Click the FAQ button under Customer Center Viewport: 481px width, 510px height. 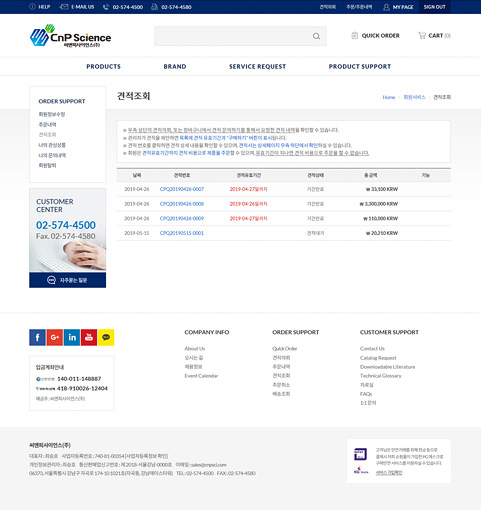(x=68, y=280)
